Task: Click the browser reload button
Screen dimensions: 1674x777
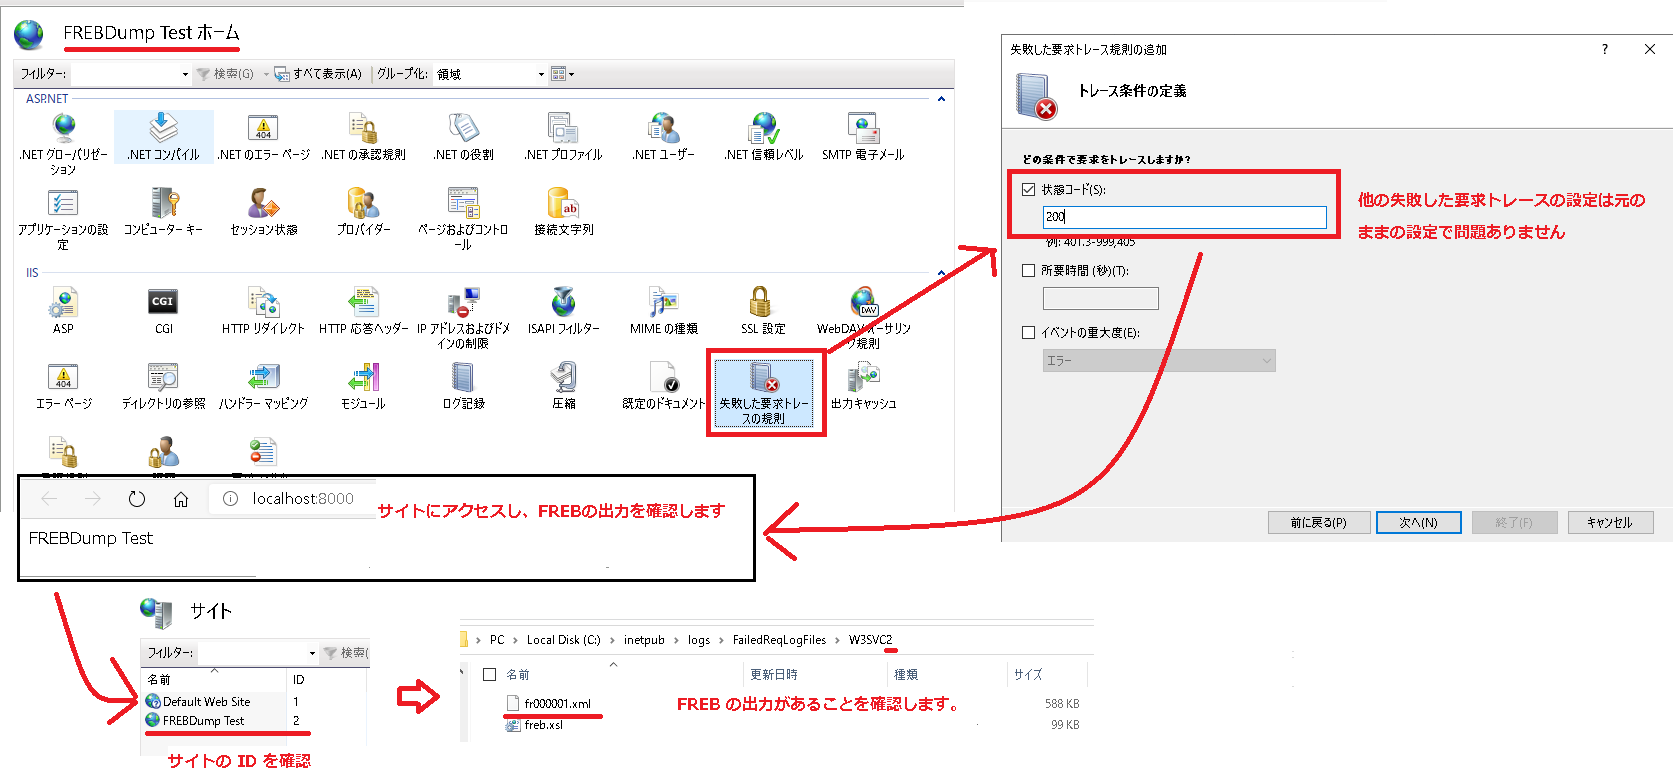Action: [x=137, y=499]
